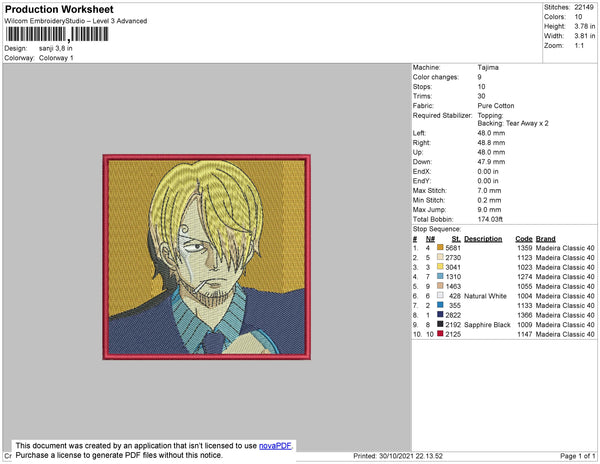This screenshot has height=464, width=600.
Task: Click 'Wilcom EmbroideryStudio – Level 3 Advanced' text
Action: (x=76, y=21)
